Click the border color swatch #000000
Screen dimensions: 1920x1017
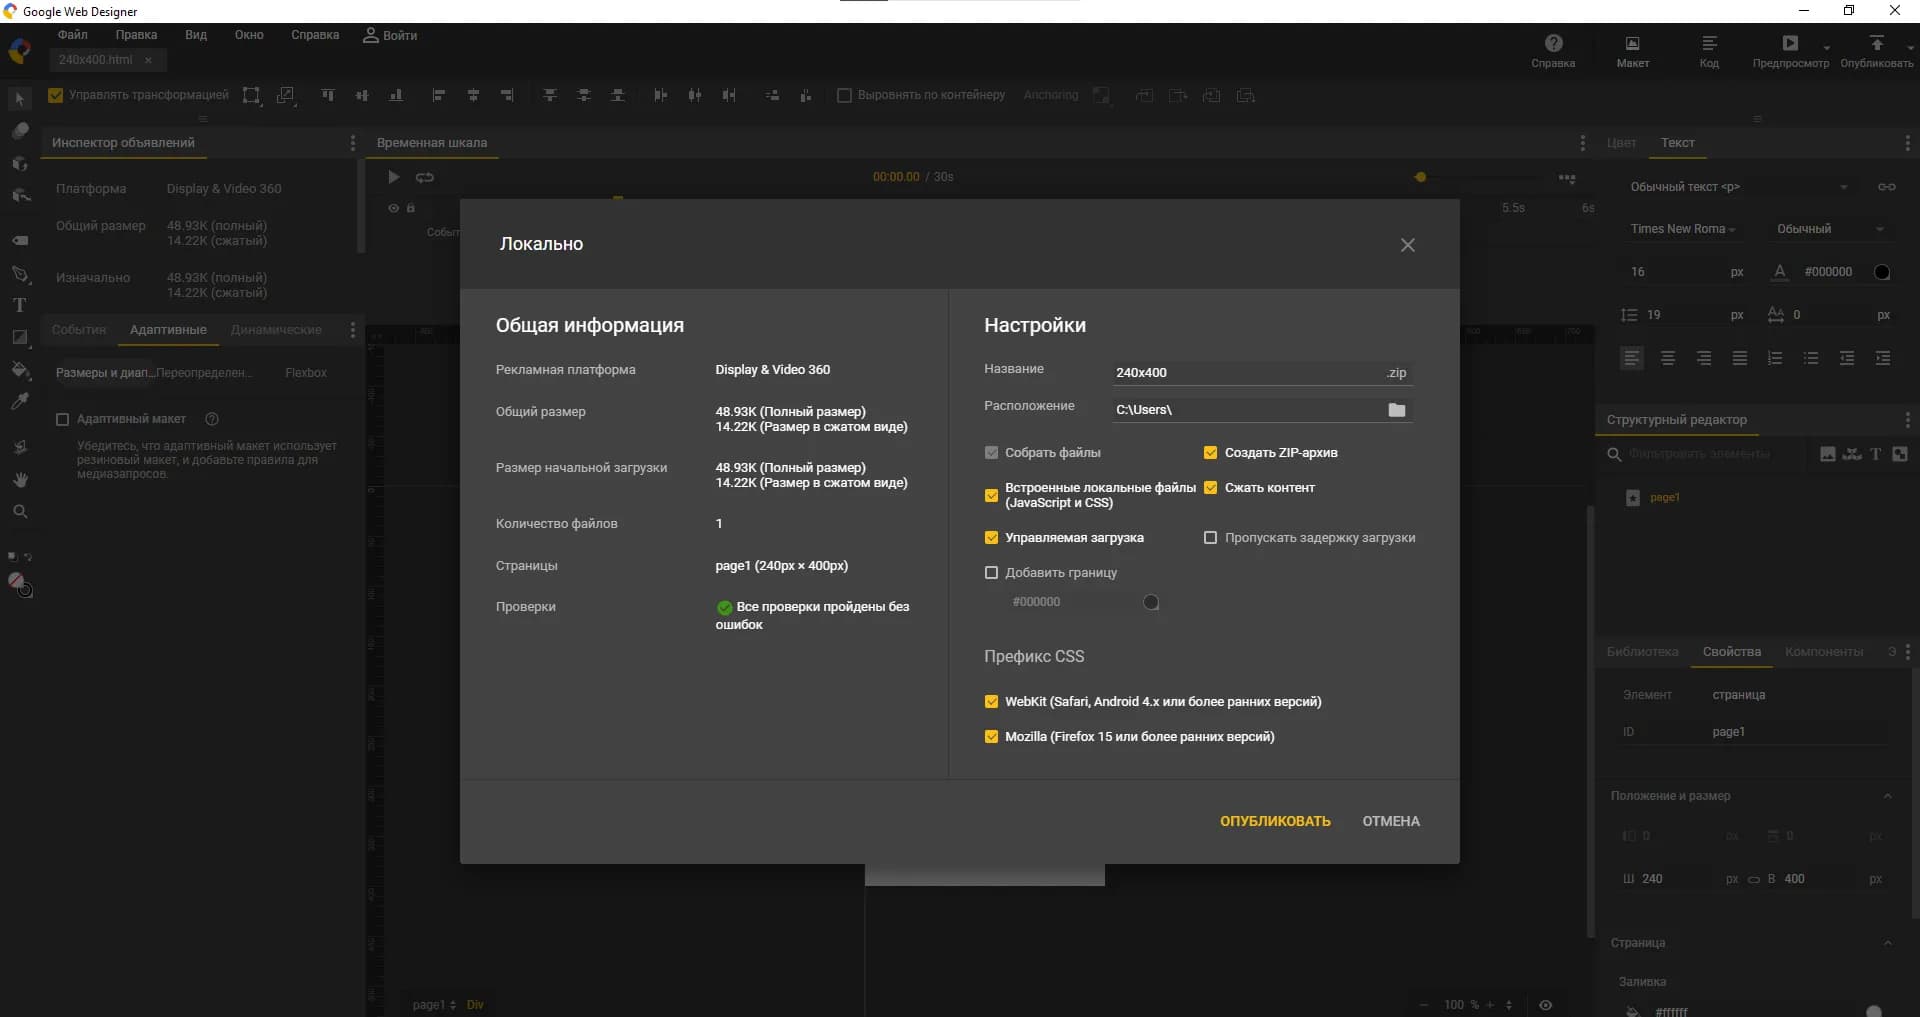[x=1151, y=602]
